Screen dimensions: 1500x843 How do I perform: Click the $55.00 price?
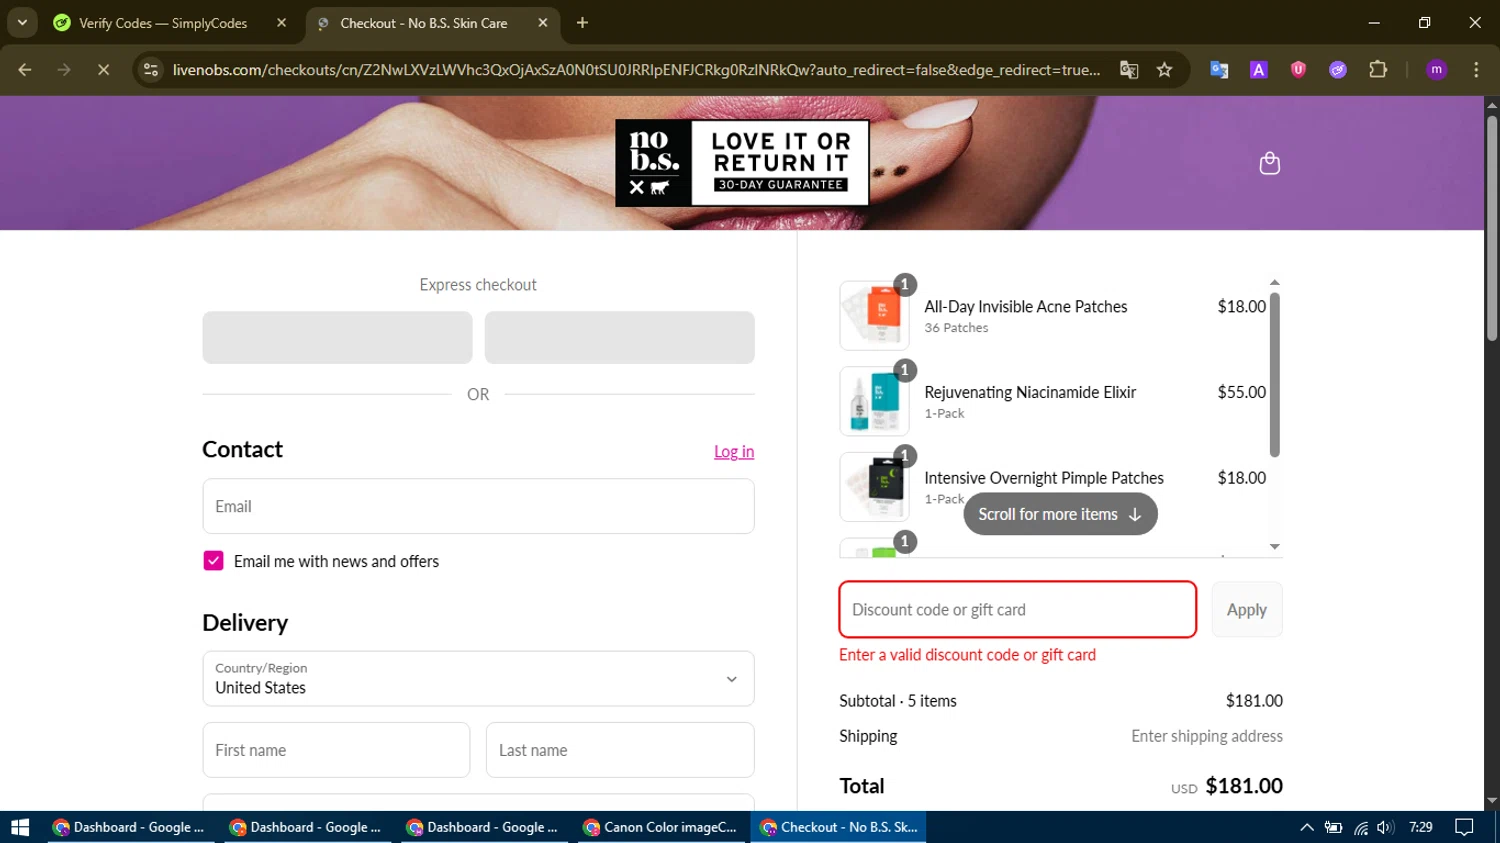(1242, 392)
